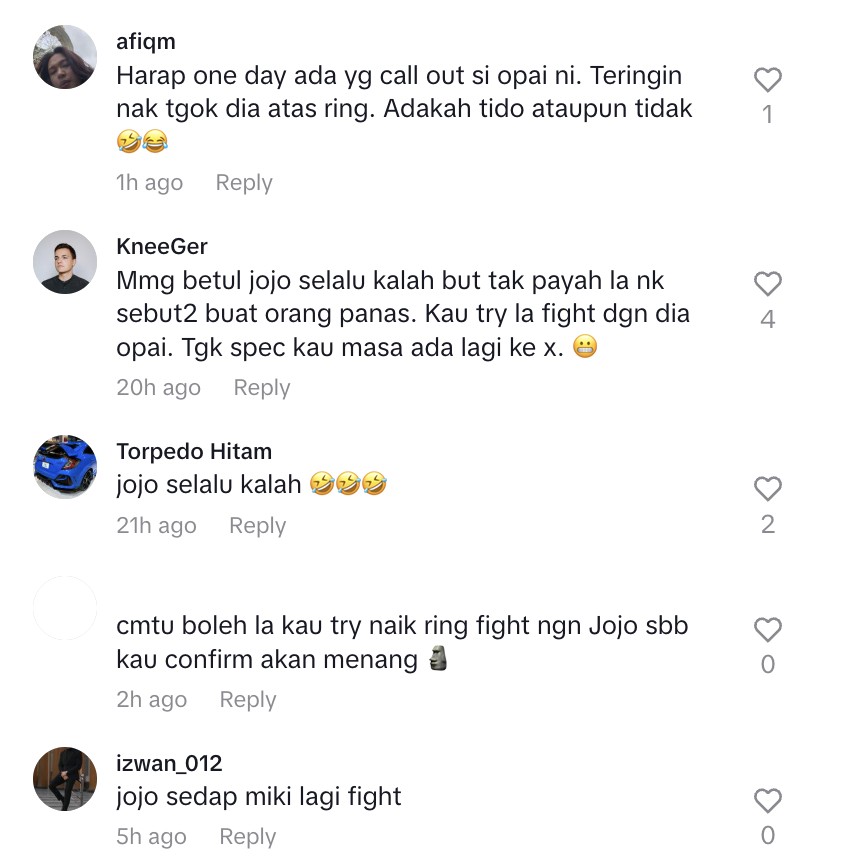Like KneeGer's comment with the heart icon
Screen dimensions: 842x866
click(x=767, y=284)
